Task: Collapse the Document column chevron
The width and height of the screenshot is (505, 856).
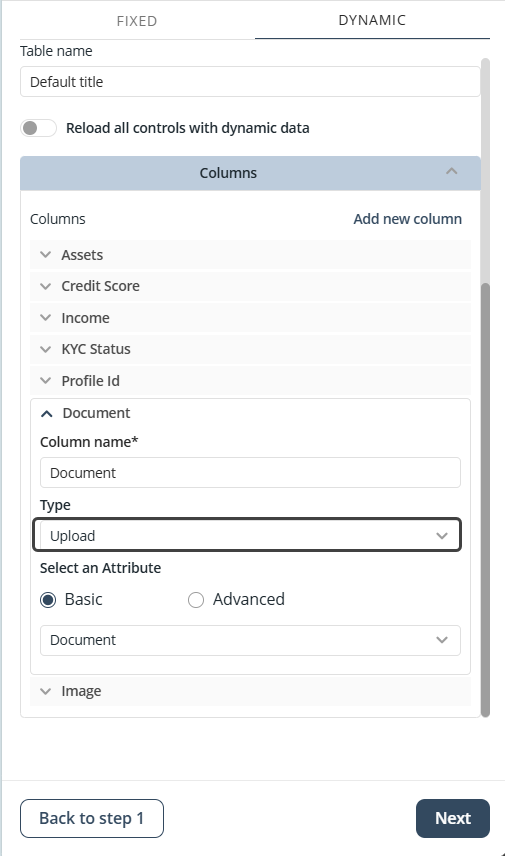Action: [x=47, y=414]
